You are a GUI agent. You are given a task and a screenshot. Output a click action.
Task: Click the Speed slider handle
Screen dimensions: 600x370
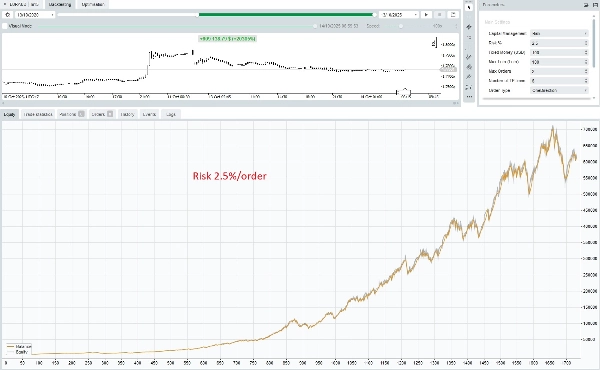(401, 26)
